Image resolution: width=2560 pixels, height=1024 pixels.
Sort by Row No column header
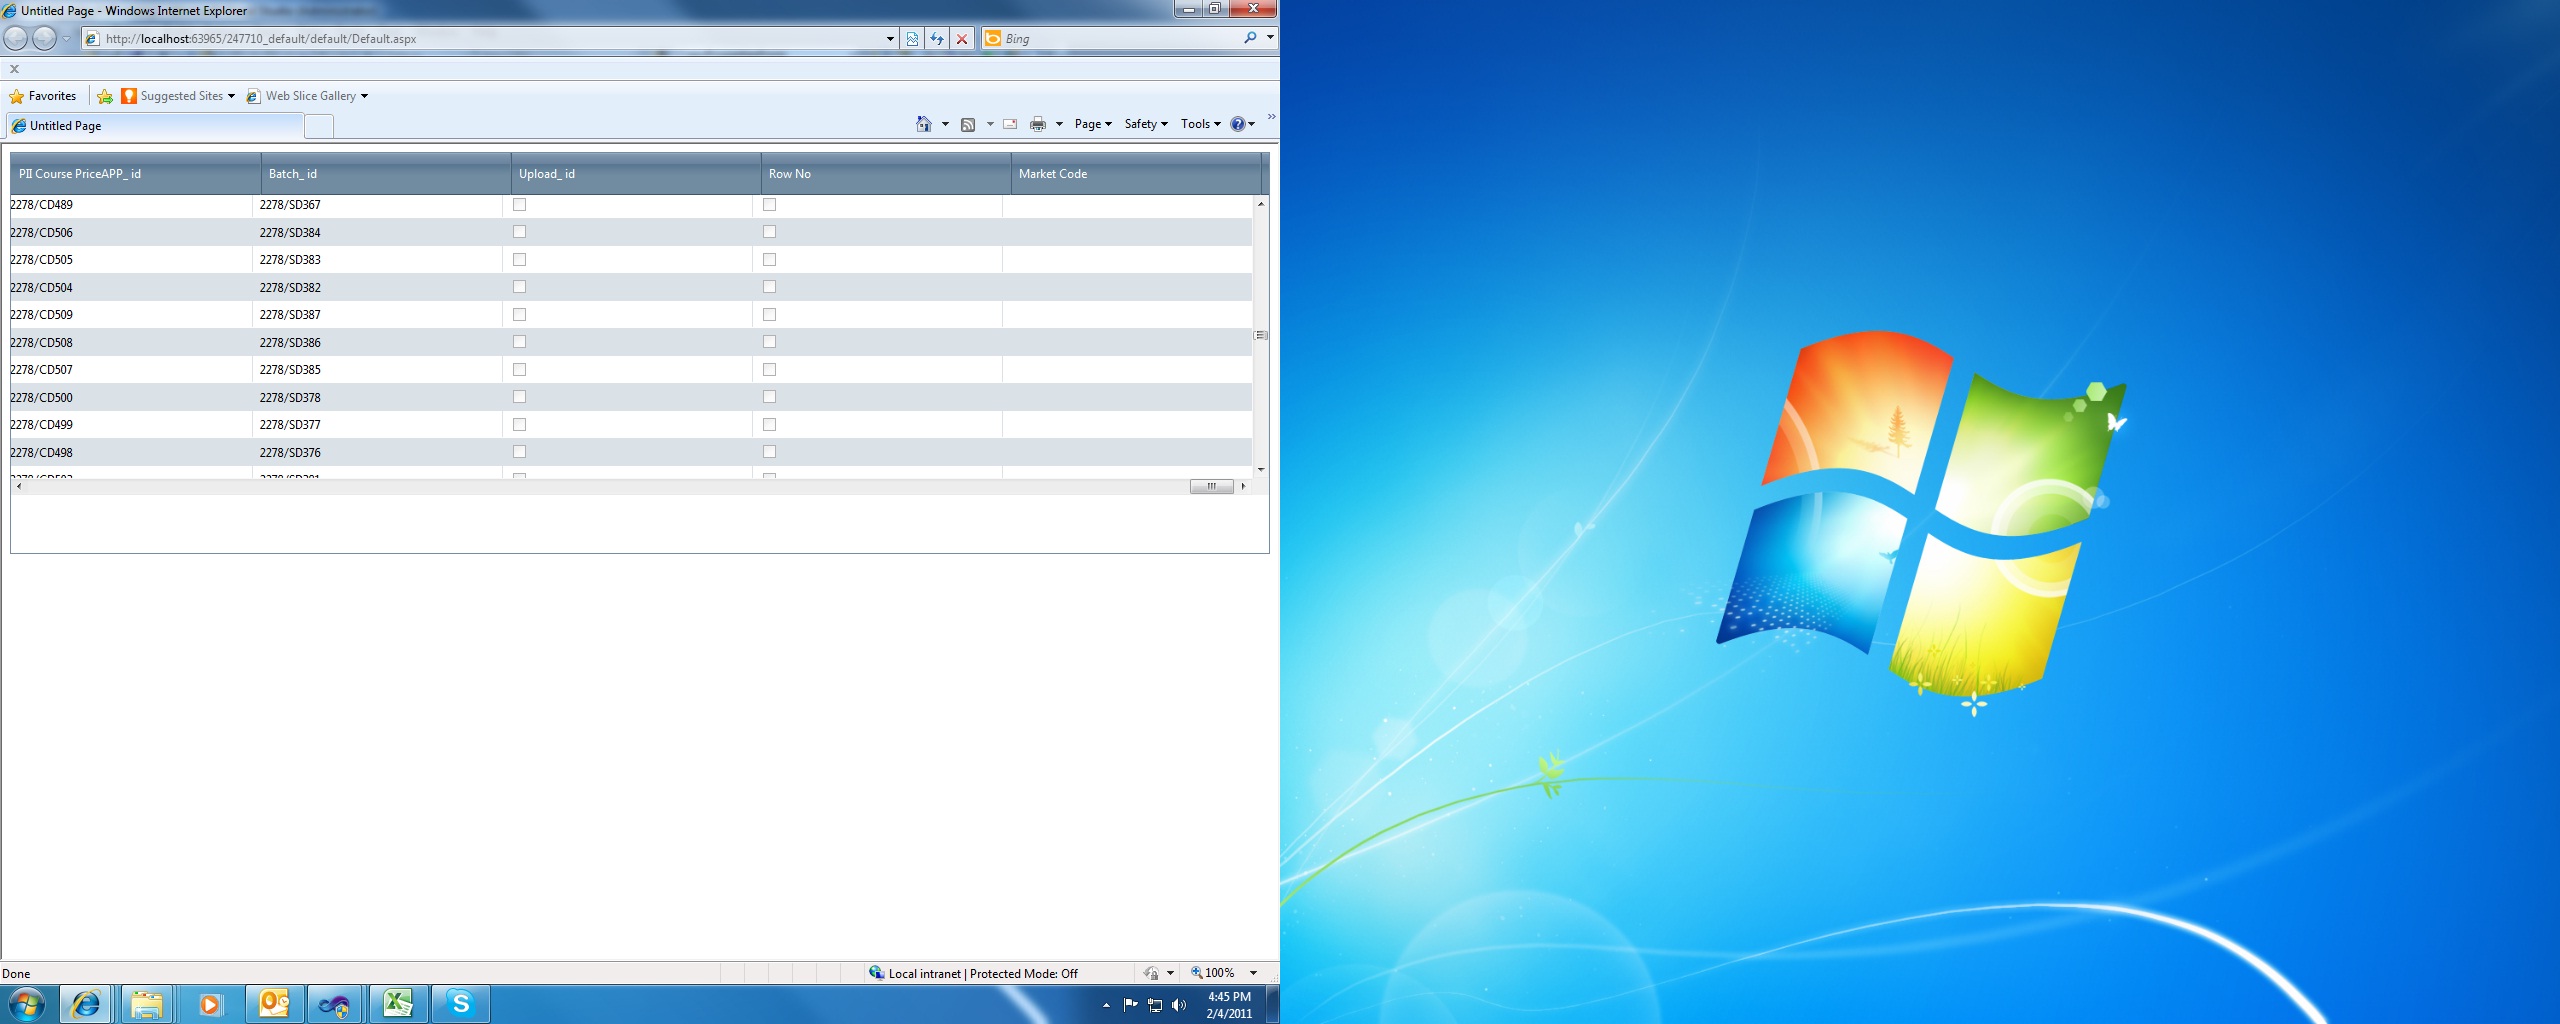886,174
